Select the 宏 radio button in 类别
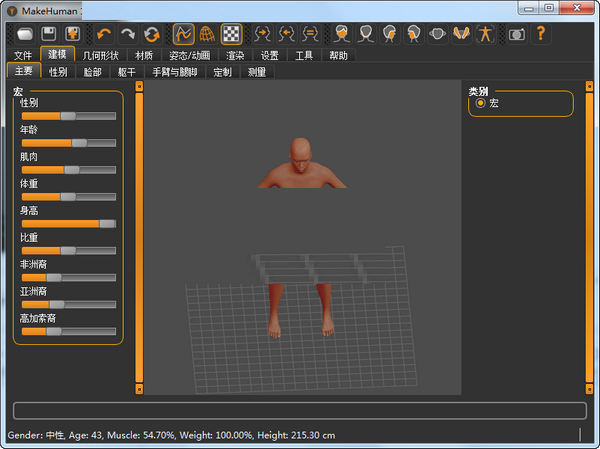Viewport: 600px width, 449px height. [x=481, y=103]
